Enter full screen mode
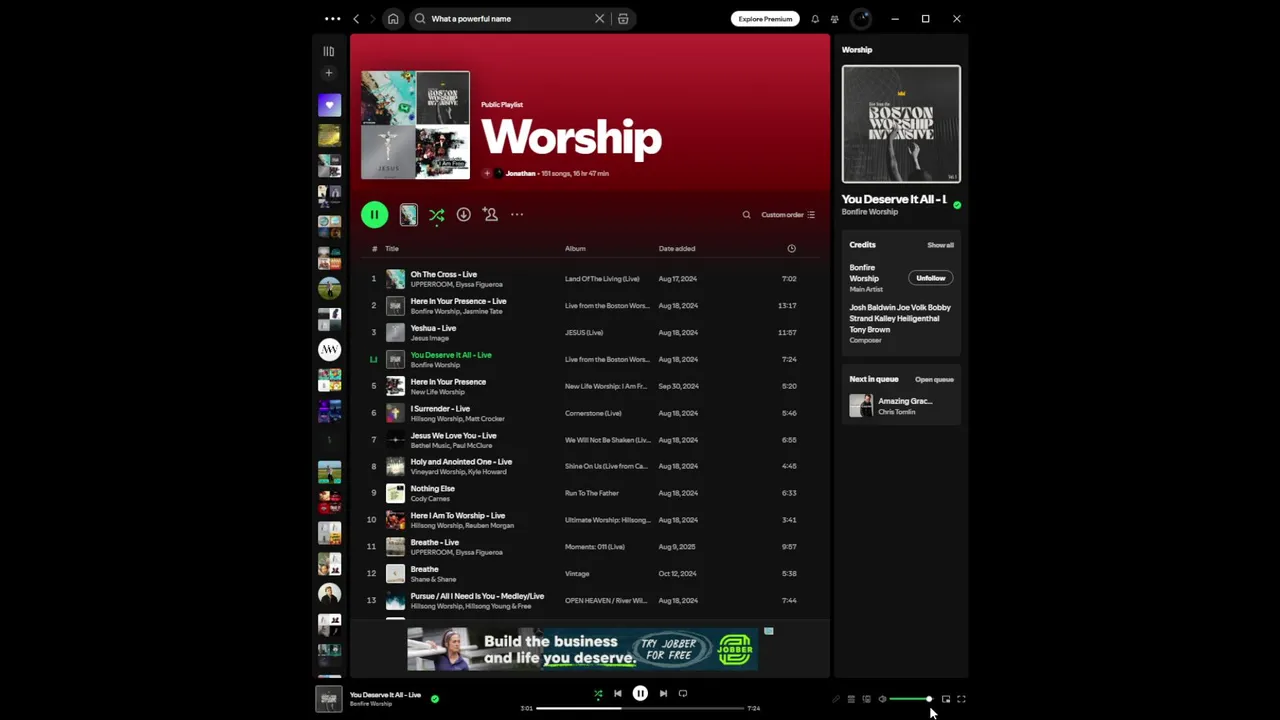The image size is (1280, 720). click(961, 699)
